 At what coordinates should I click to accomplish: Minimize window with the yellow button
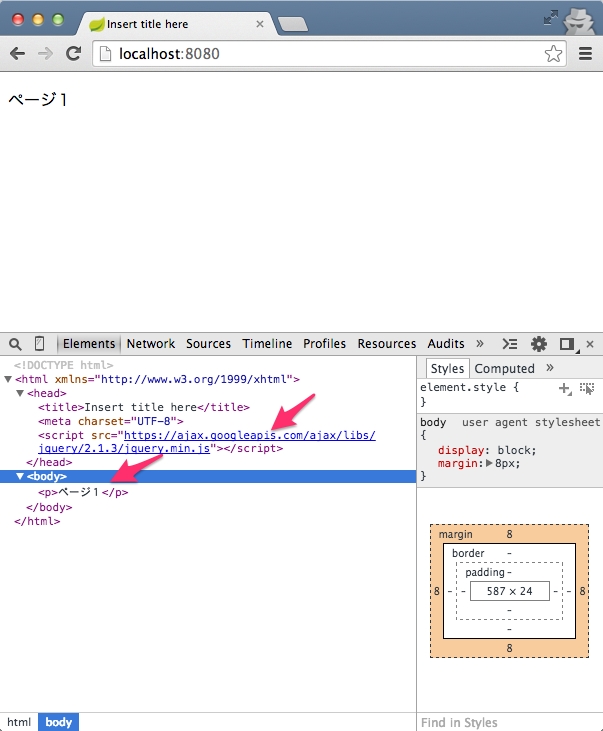pos(38,20)
